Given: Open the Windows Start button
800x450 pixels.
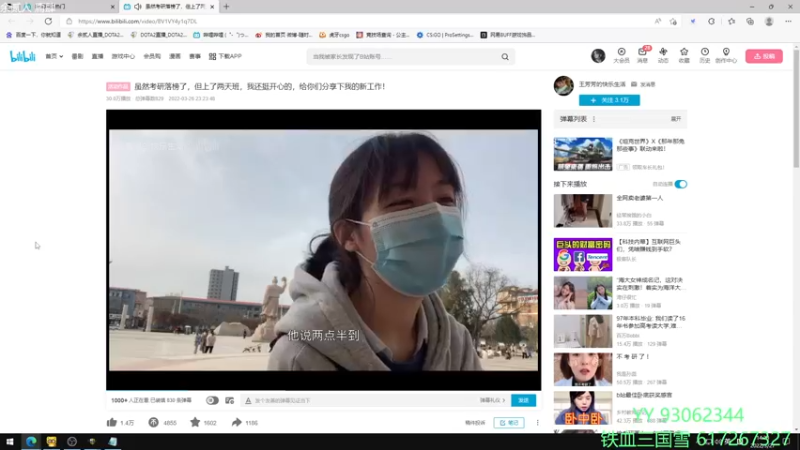Looking at the screenshot, I should click(10, 442).
